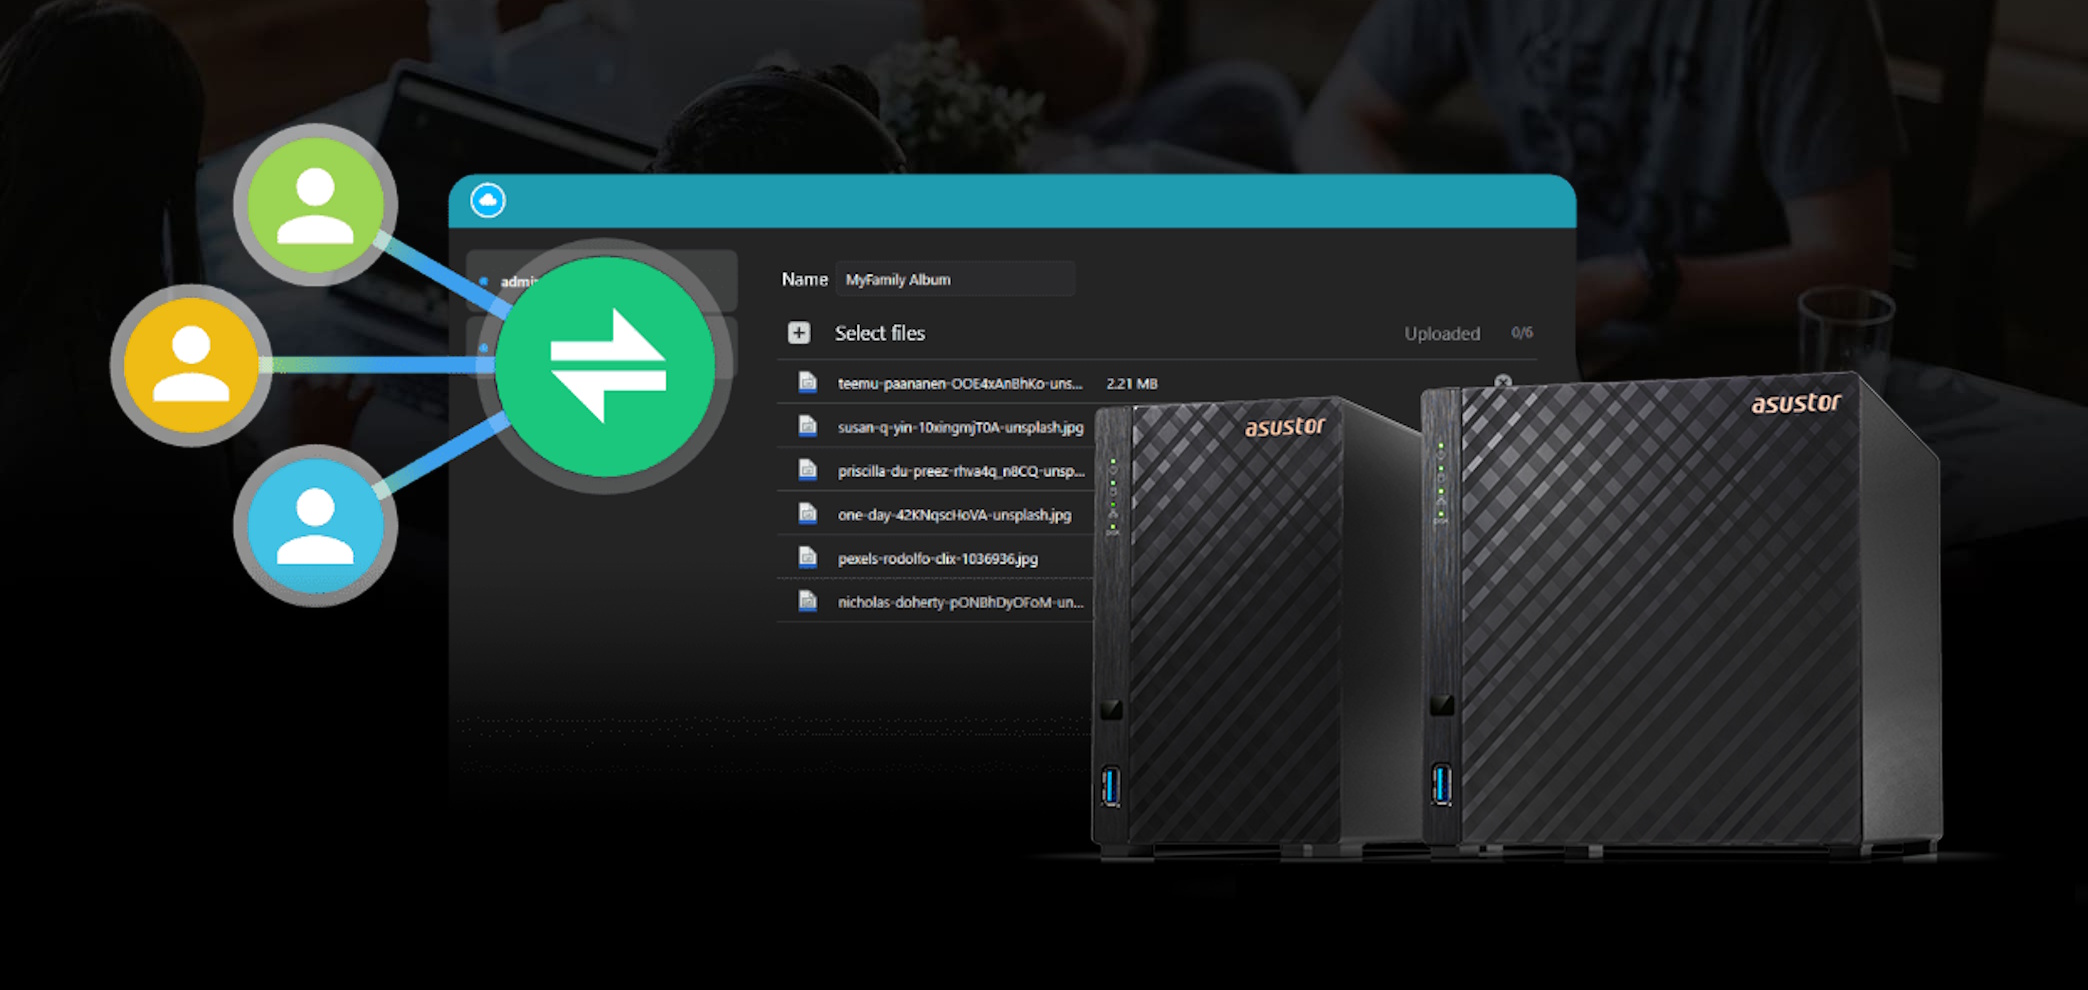The image size is (2088, 990).
Task: Click the file icon beside the teemu-paananen file
Action: (807, 383)
